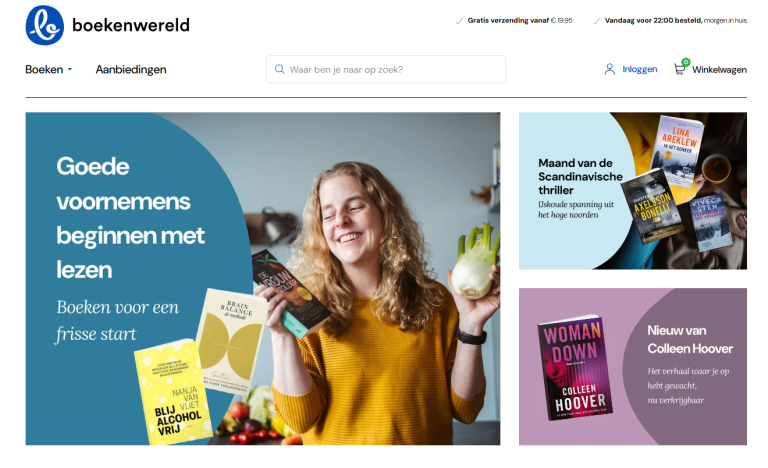
Task: Open the shopping cart icon
Action: pos(679,70)
